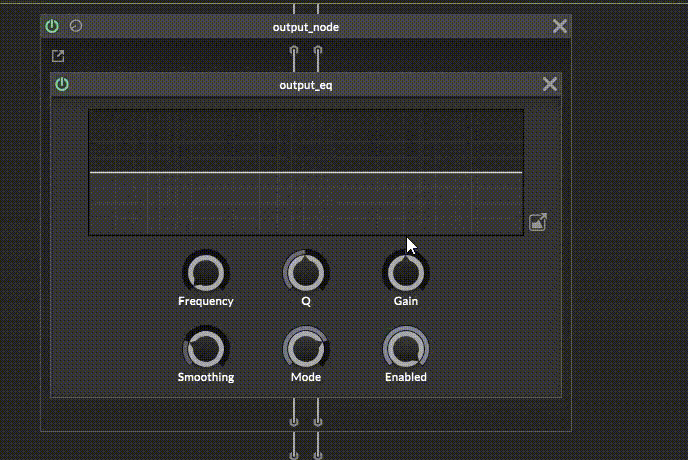Click the right input pin of output_node
Viewport: 688px width, 460px height.
318,52
